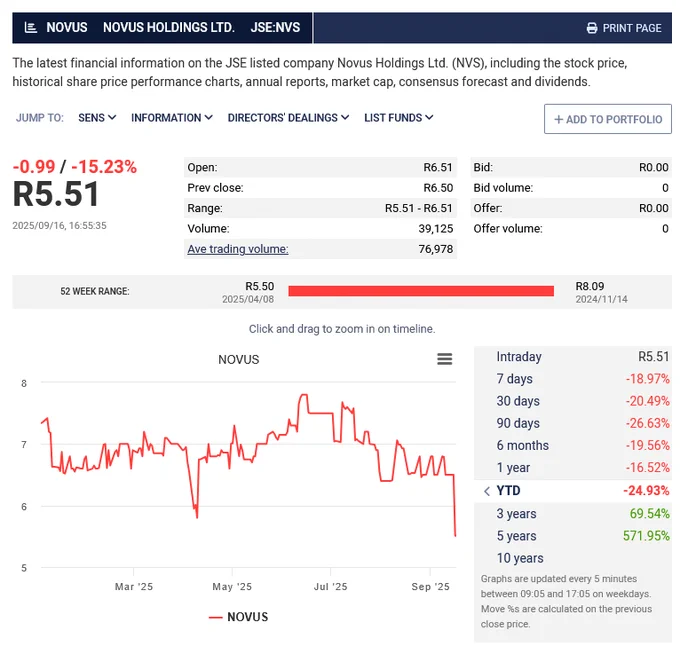Open the LIST FUNDS dropdown

[399, 118]
